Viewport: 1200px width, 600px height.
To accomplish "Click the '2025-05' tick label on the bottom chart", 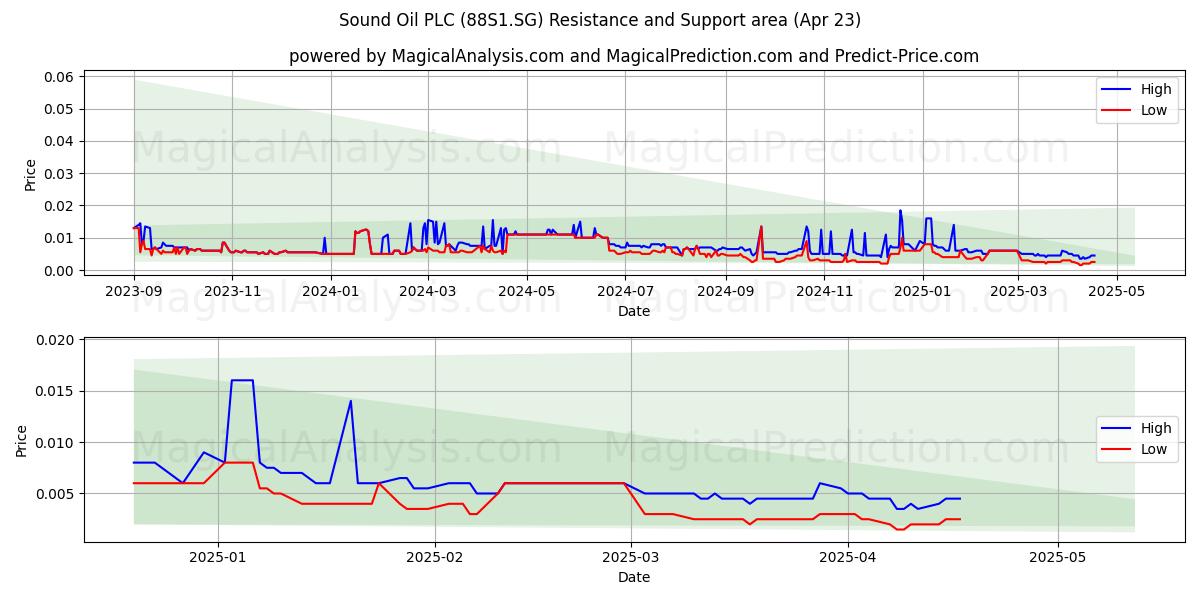I will 1058,557.
